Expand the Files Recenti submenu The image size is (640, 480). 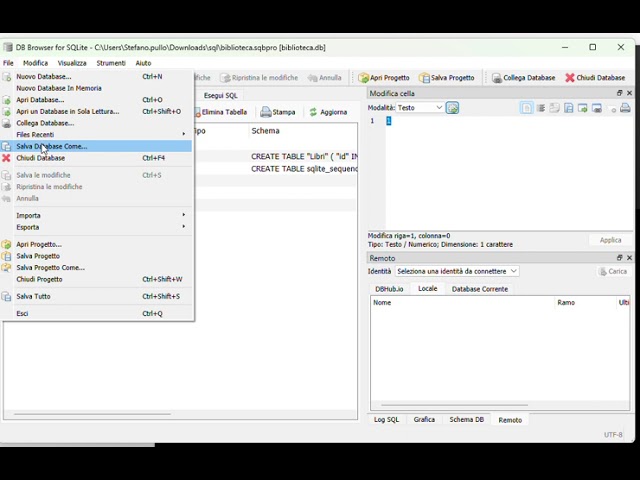pos(96,134)
